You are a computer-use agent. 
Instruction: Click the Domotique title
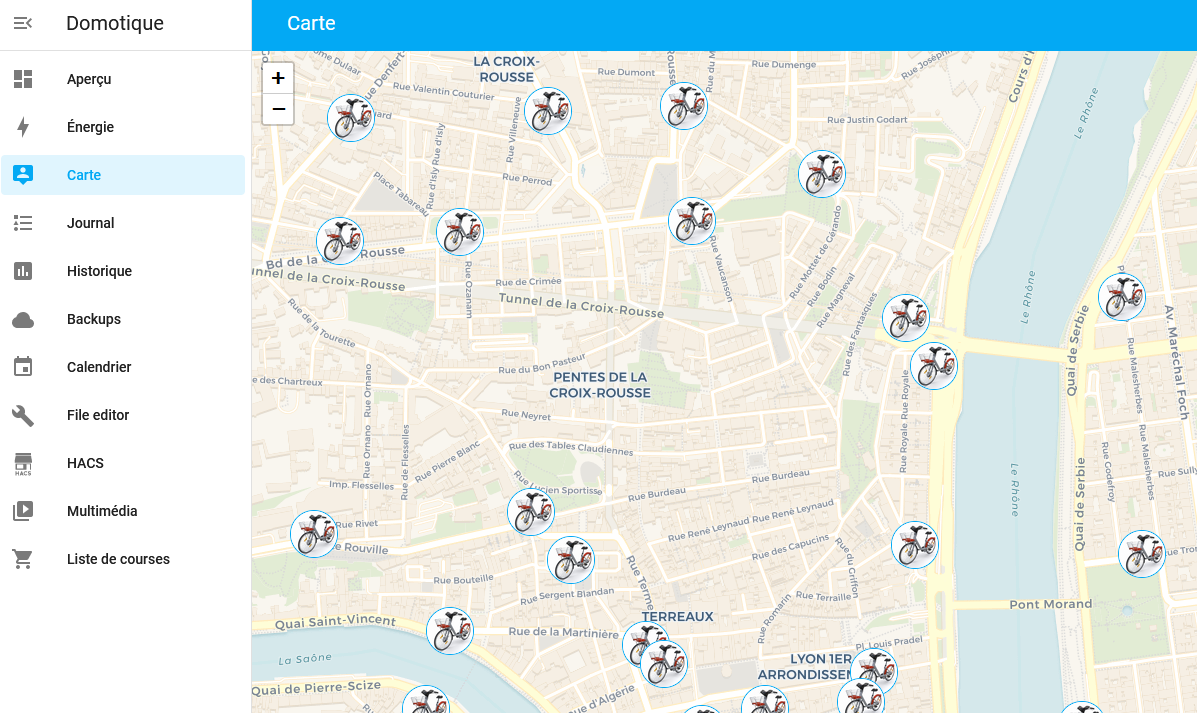point(115,23)
